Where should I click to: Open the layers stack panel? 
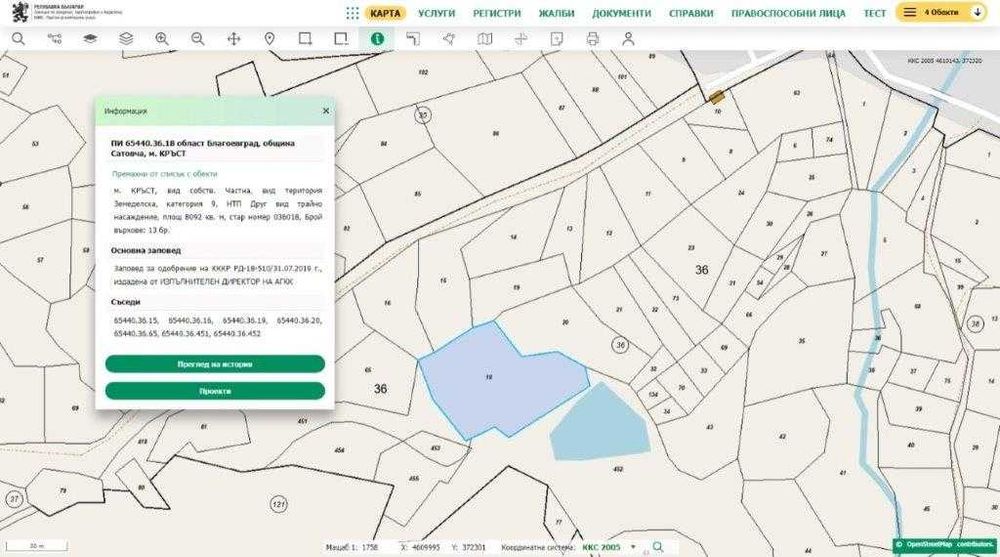click(126, 39)
